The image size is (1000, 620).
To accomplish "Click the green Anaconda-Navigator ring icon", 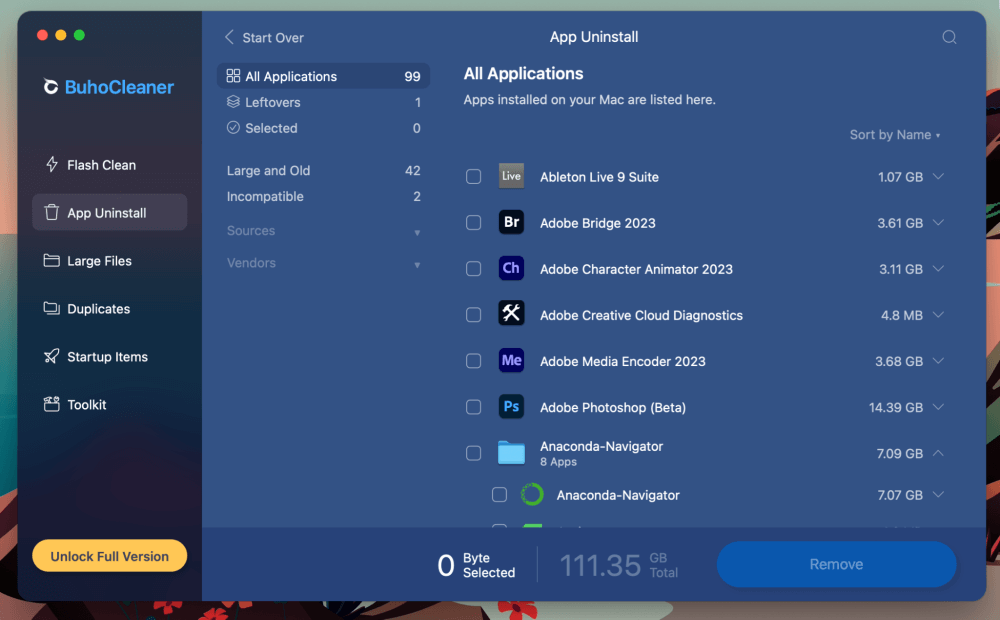I will 532,494.
